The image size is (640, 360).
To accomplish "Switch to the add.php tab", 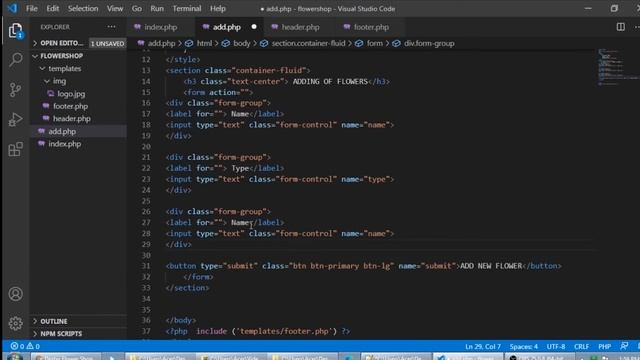I will (227, 27).
